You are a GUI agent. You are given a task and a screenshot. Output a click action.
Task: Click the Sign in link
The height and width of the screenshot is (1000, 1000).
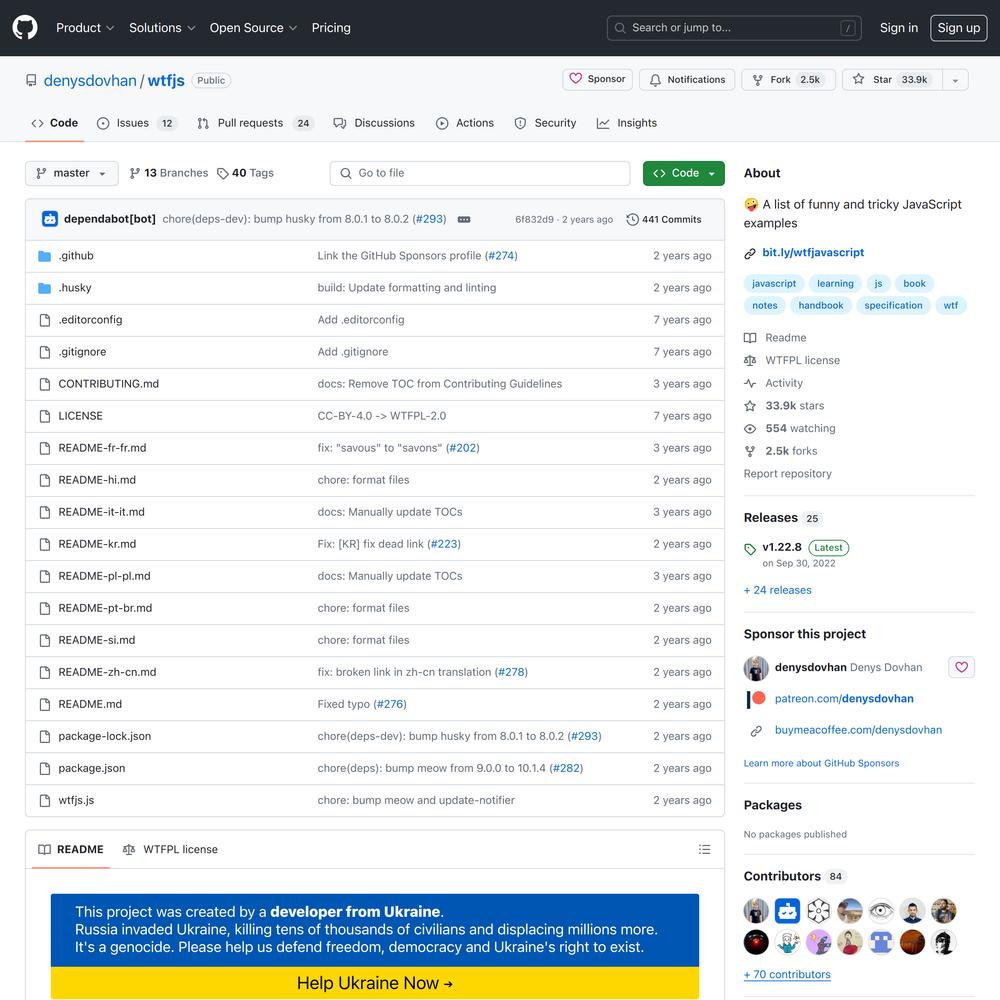point(899,28)
